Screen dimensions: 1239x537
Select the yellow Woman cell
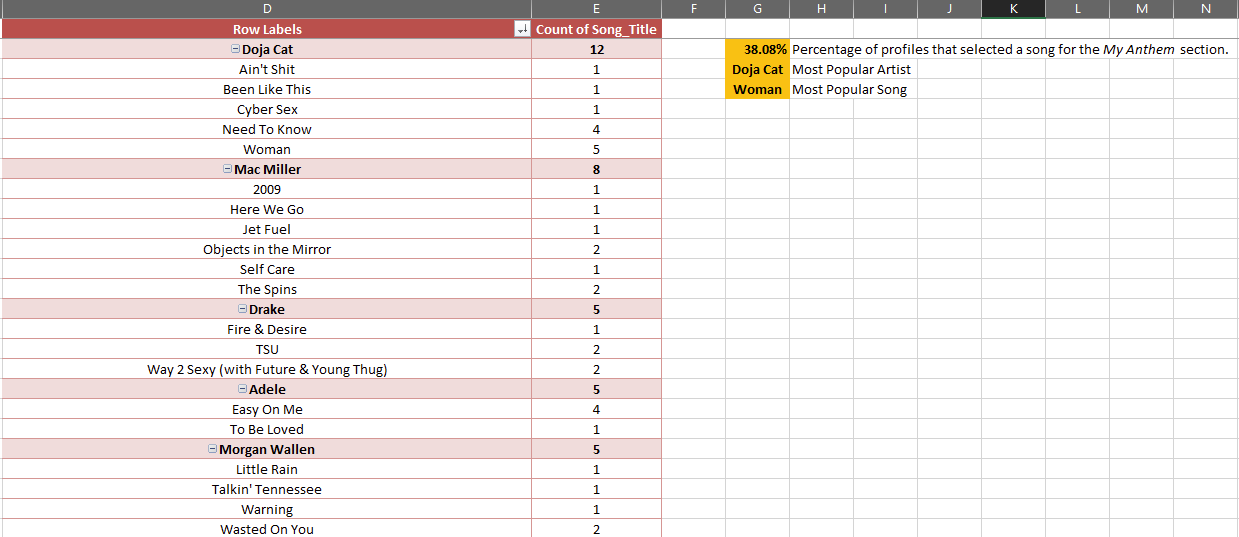757,89
